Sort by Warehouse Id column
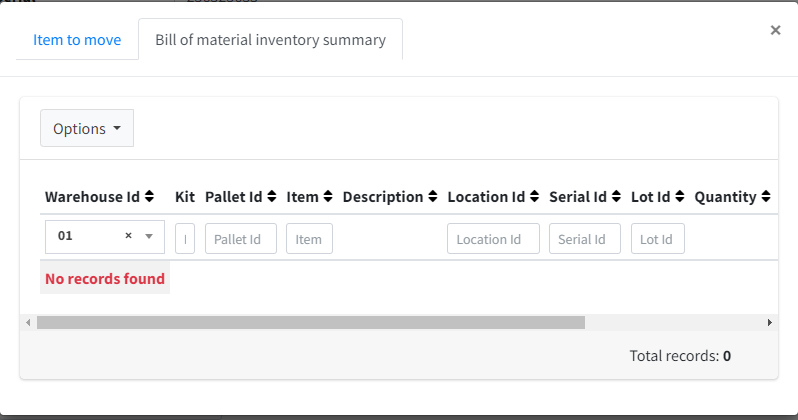798x420 pixels. click(x=149, y=197)
